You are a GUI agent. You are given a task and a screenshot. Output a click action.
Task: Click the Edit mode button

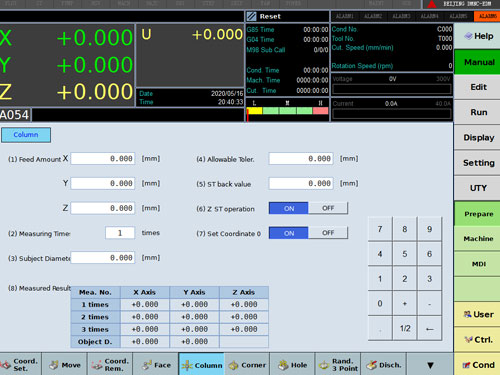pos(478,87)
